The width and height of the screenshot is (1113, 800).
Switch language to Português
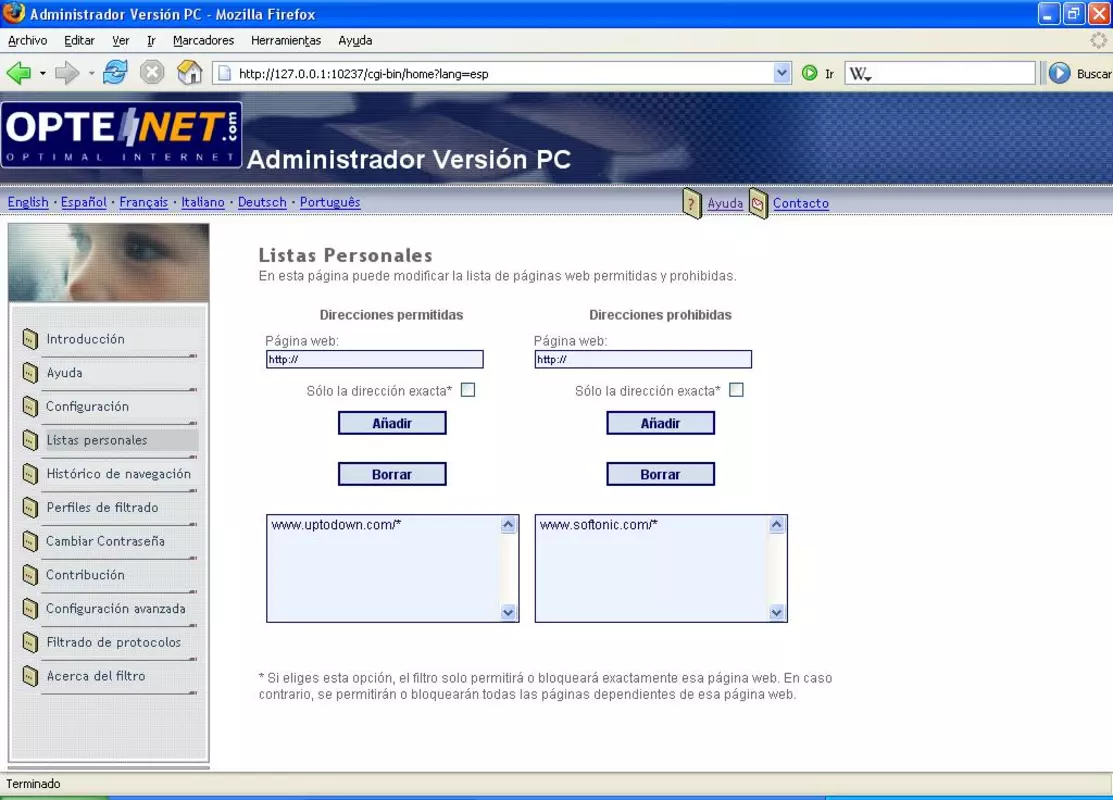[330, 202]
